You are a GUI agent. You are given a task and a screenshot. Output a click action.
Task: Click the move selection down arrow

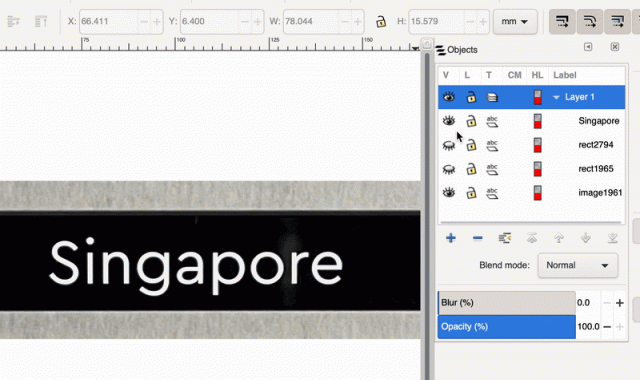pos(586,238)
